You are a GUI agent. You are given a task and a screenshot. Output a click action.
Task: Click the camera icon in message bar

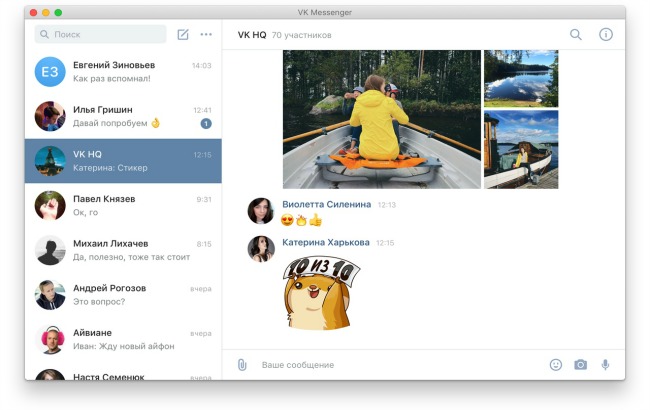[x=580, y=365]
